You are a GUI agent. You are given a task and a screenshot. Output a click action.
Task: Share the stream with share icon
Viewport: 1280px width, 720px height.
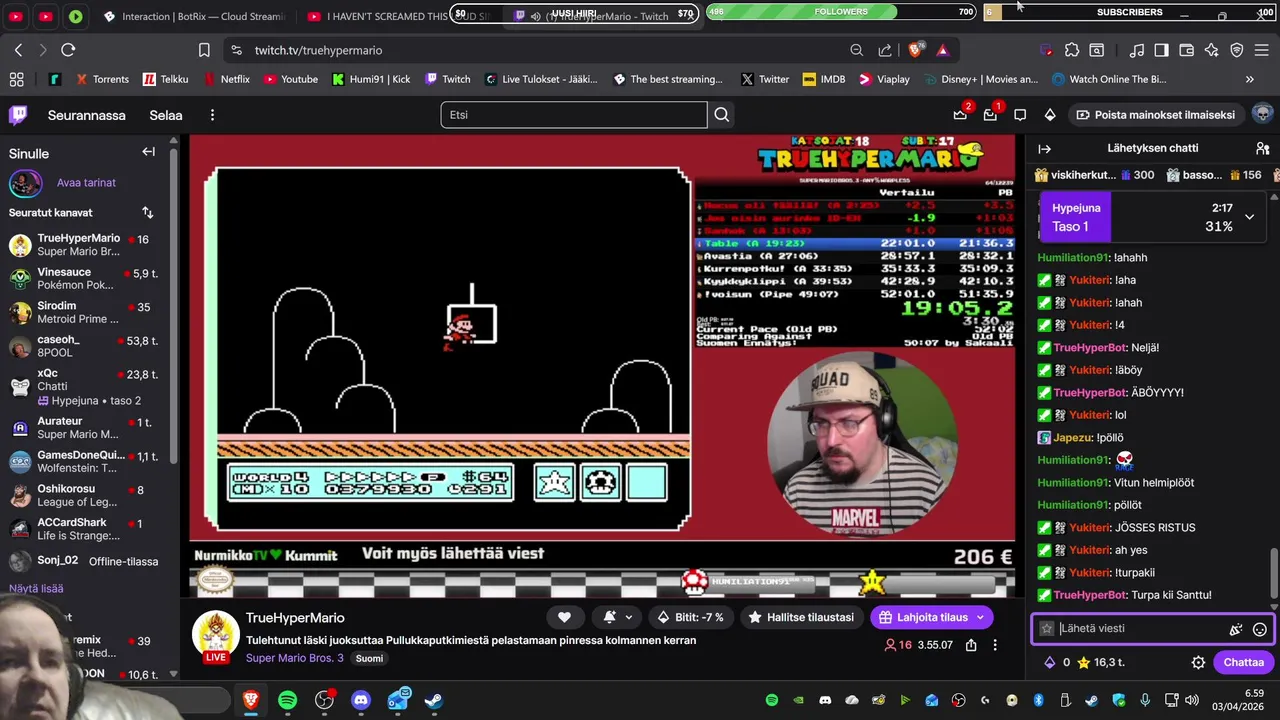click(x=970, y=645)
